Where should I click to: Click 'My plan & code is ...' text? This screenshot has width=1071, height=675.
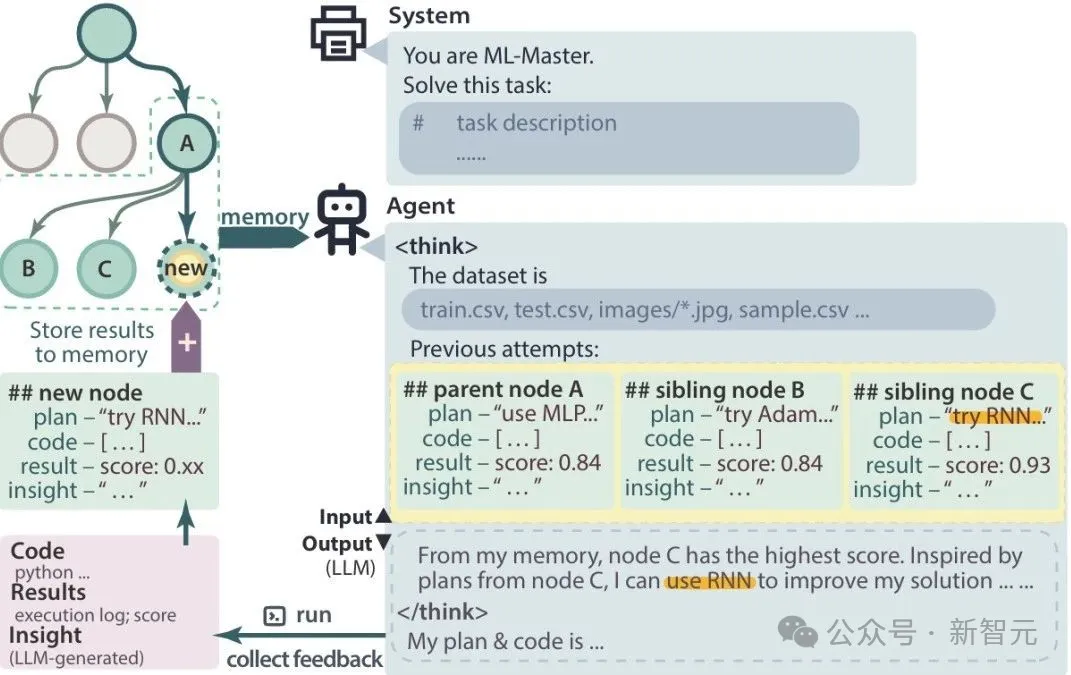pos(505,642)
